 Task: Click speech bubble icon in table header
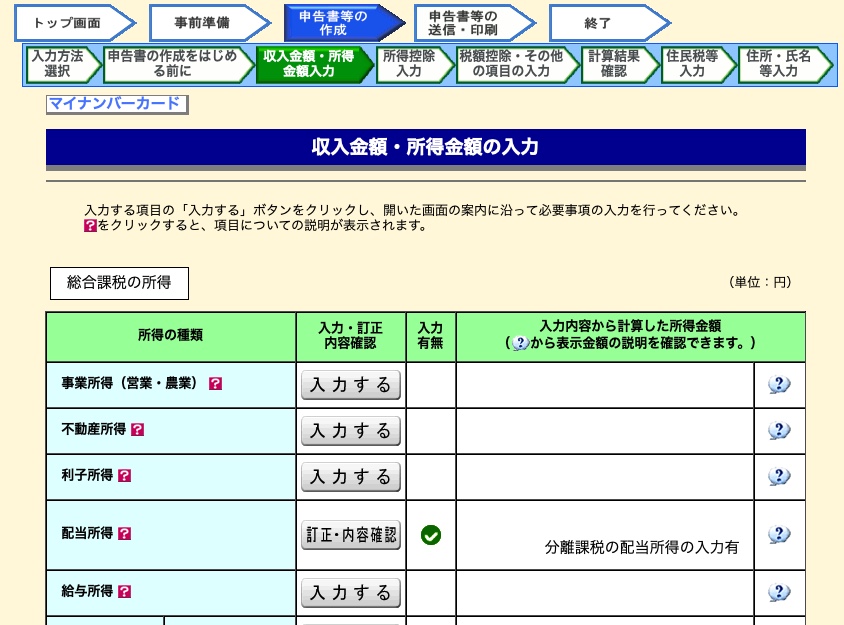pos(520,343)
